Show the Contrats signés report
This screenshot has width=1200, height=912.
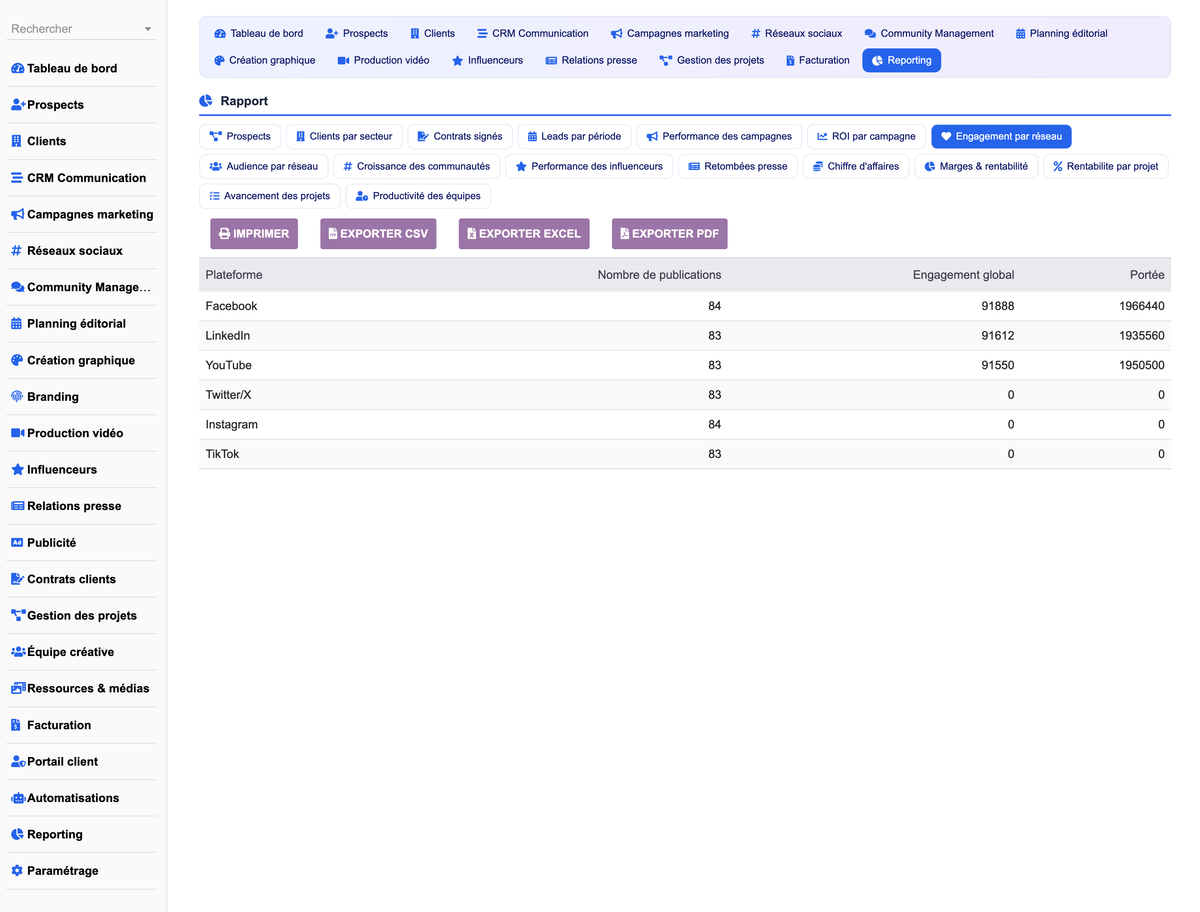460,137
